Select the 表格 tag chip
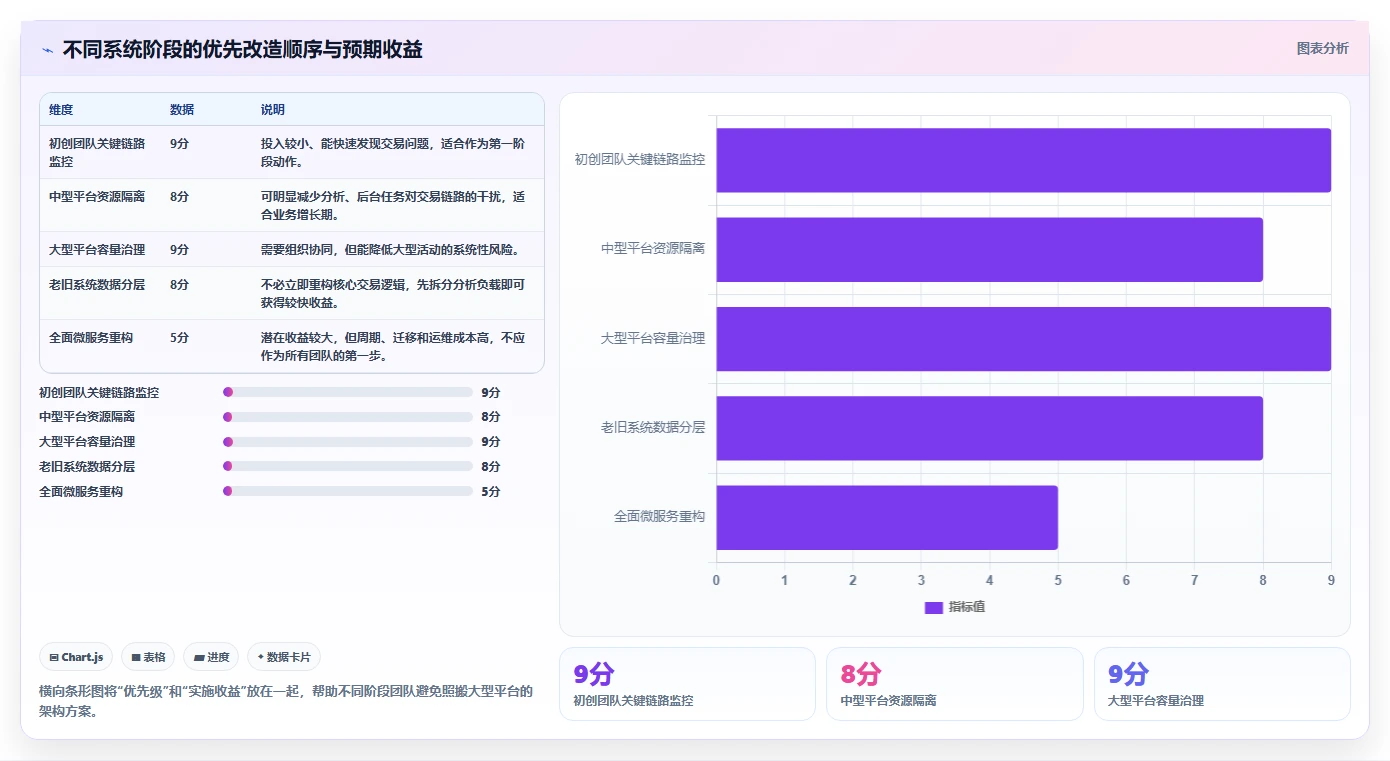Image resolution: width=1390 pixels, height=761 pixels. tap(148, 657)
